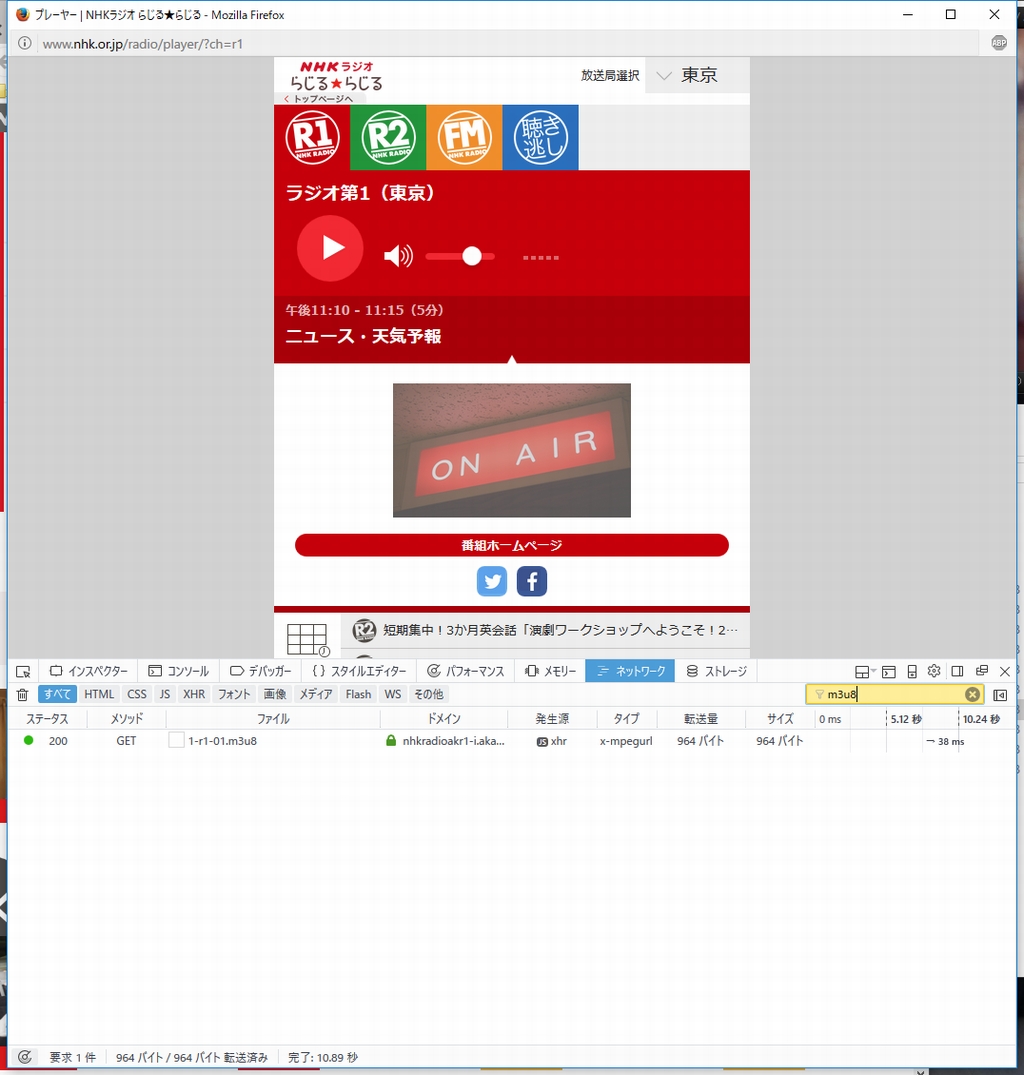Toggle the メディア network filter
1024x1075 pixels.
(315, 694)
